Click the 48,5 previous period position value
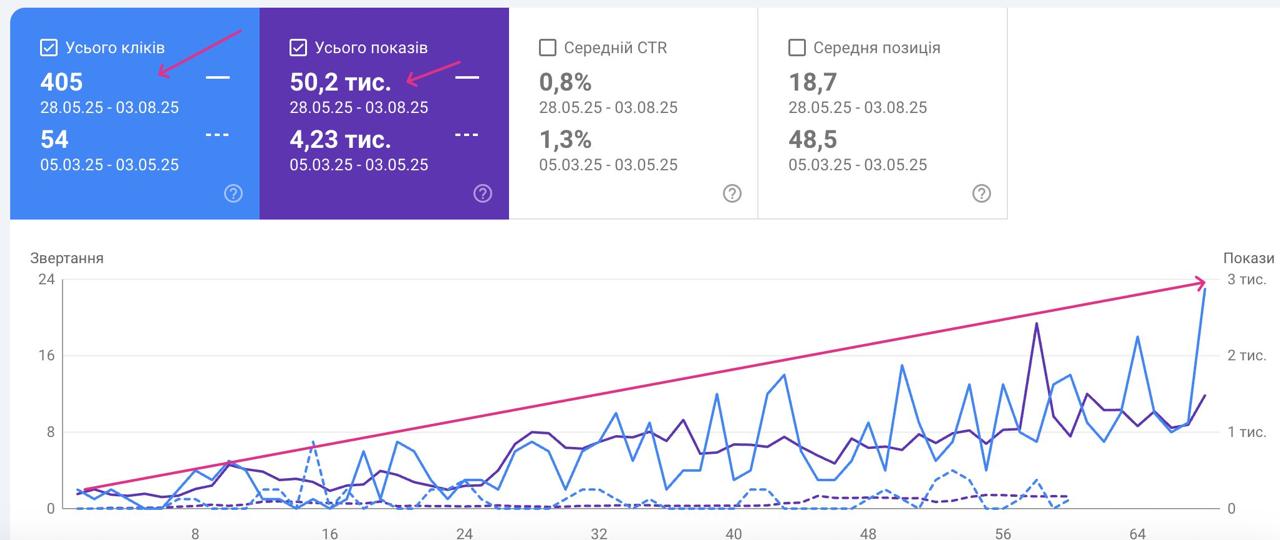The width and height of the screenshot is (1280, 540). tap(812, 139)
